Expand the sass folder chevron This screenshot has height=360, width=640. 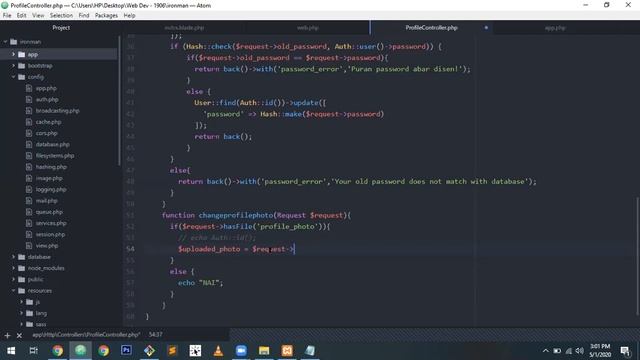pyautogui.click(x=21, y=324)
